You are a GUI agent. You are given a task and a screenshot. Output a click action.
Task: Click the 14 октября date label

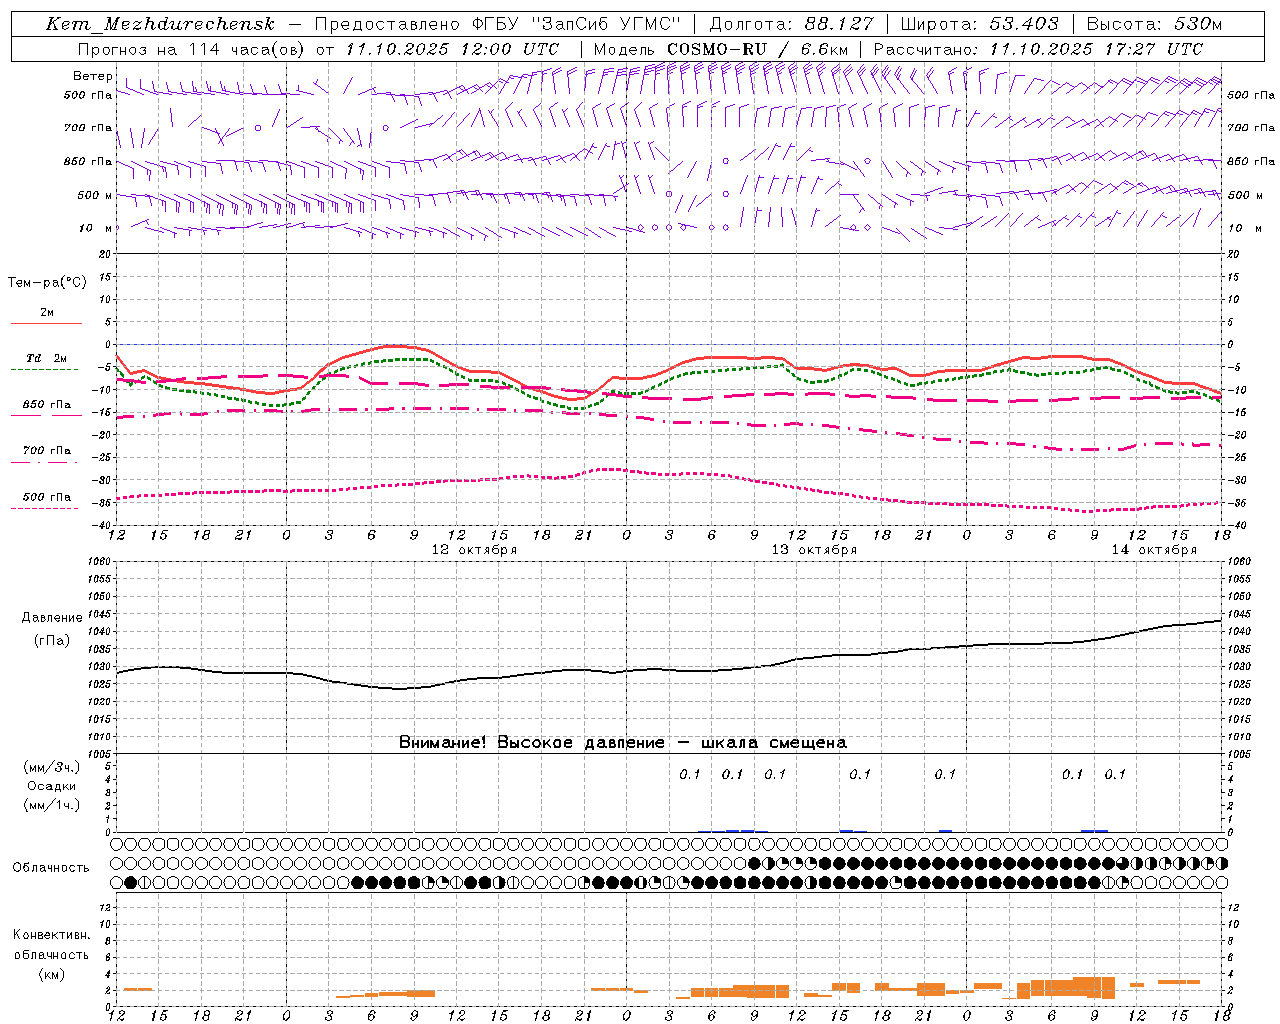(x=1154, y=550)
